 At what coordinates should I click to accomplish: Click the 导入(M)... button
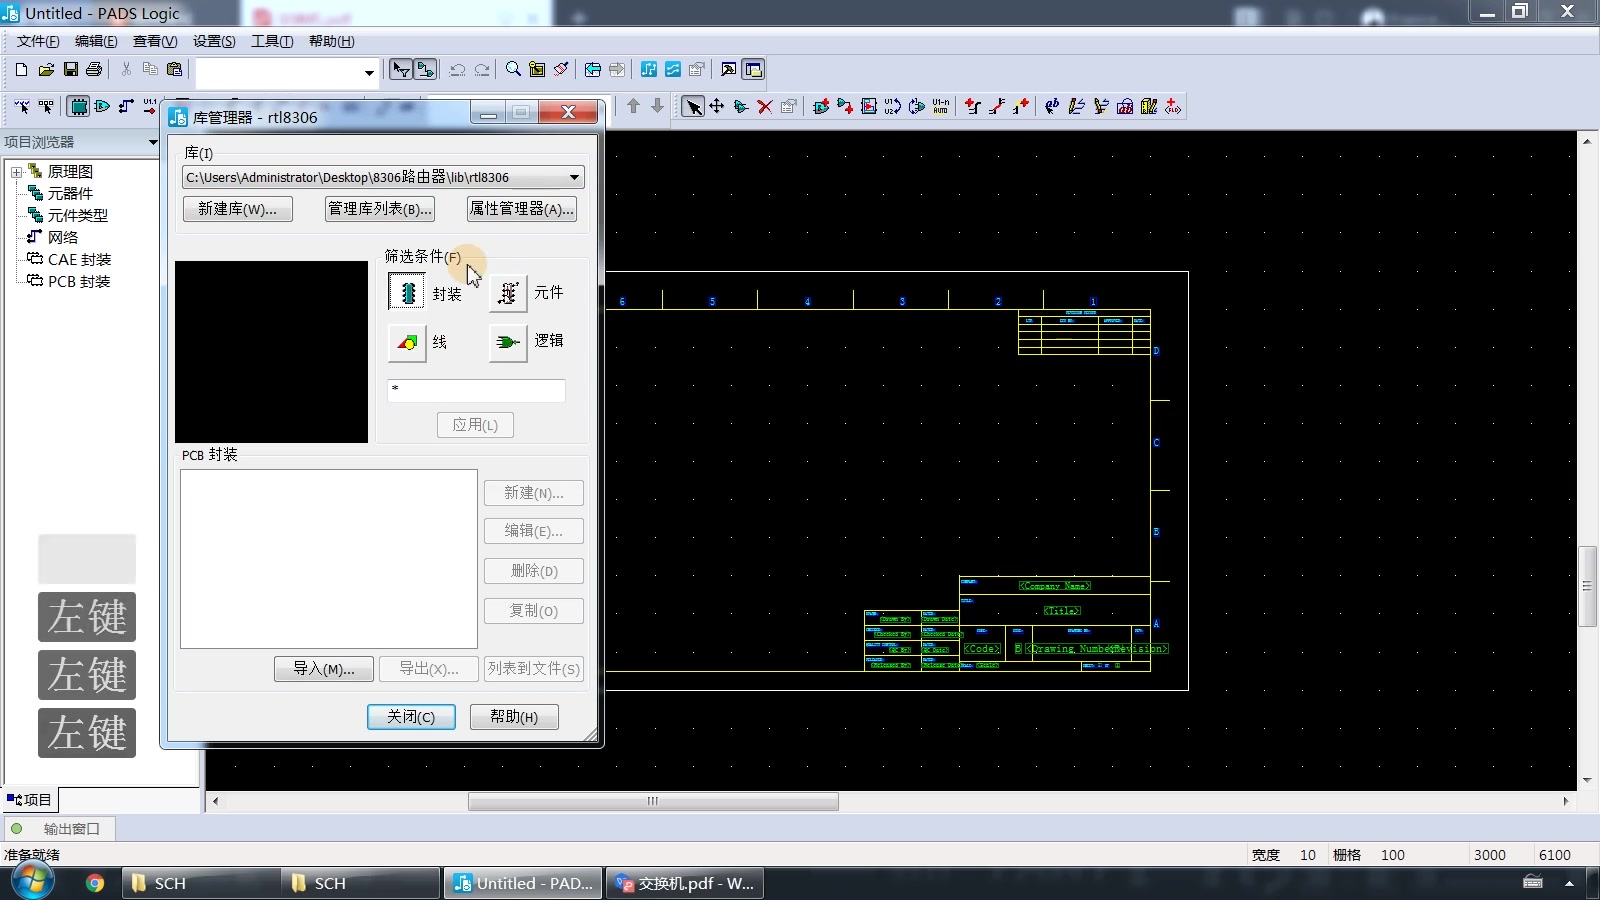coord(324,669)
